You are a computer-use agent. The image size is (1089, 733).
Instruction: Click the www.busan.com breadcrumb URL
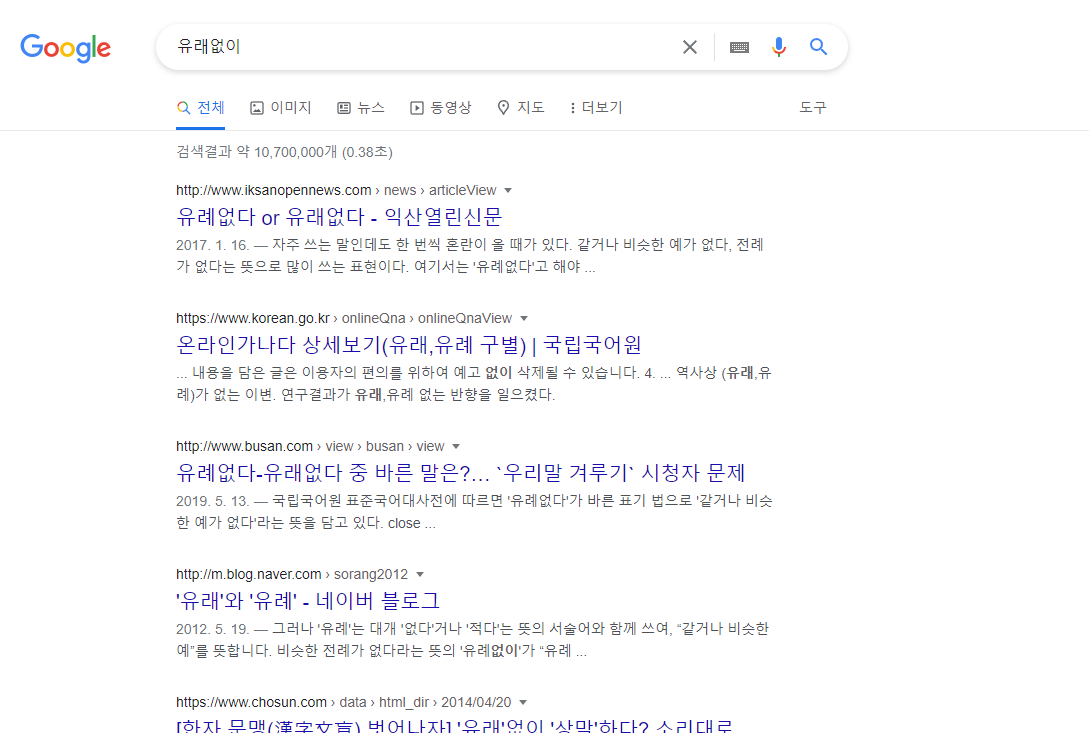310,446
